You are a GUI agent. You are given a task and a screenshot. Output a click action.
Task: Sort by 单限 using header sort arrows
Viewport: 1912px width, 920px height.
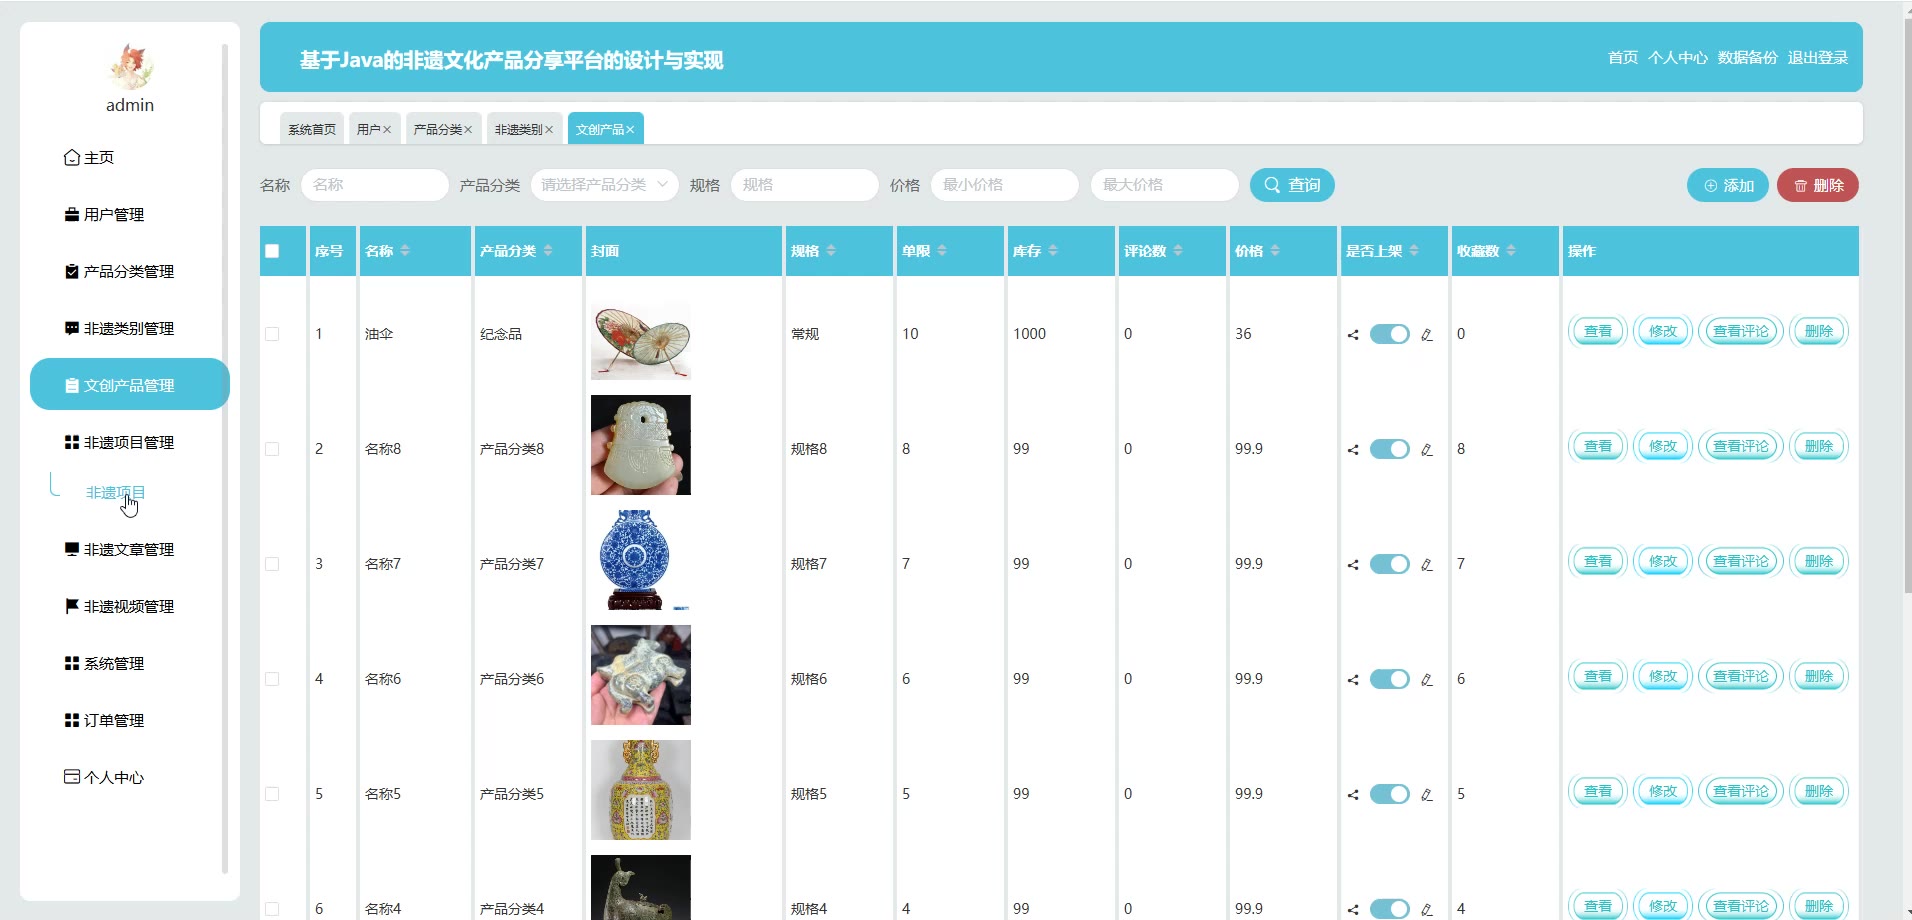pyautogui.click(x=942, y=251)
